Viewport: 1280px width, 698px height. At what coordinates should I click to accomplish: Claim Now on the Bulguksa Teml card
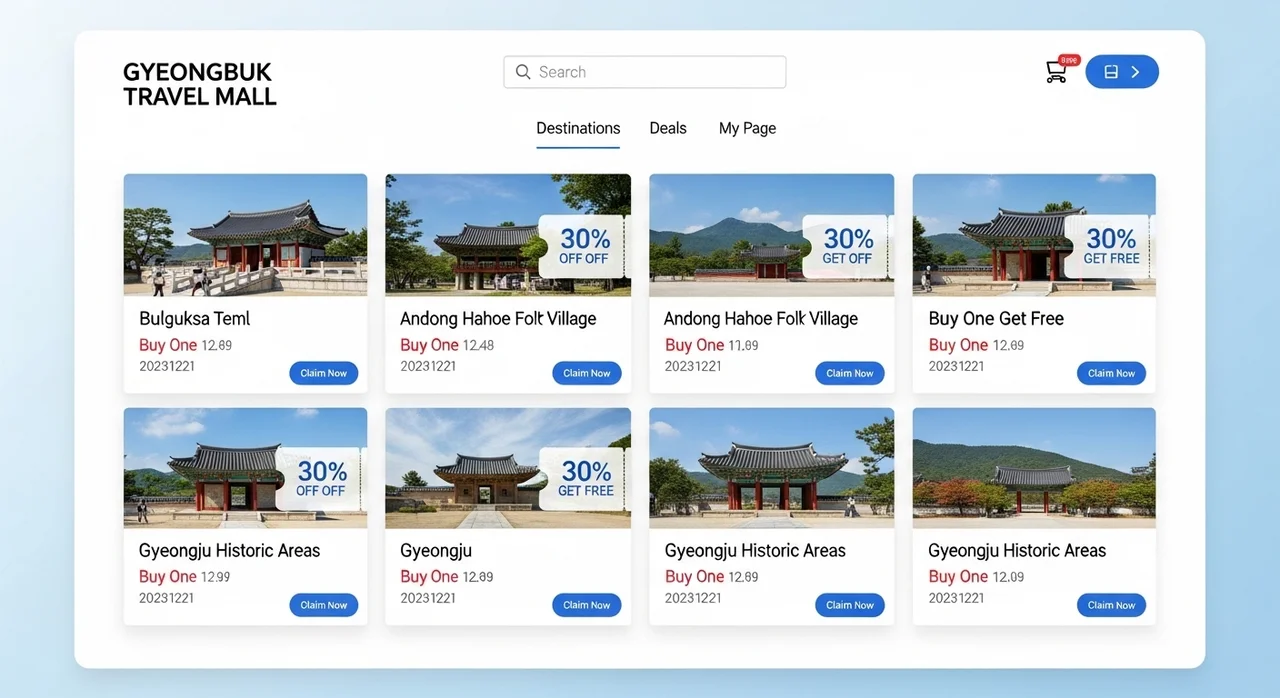324,373
